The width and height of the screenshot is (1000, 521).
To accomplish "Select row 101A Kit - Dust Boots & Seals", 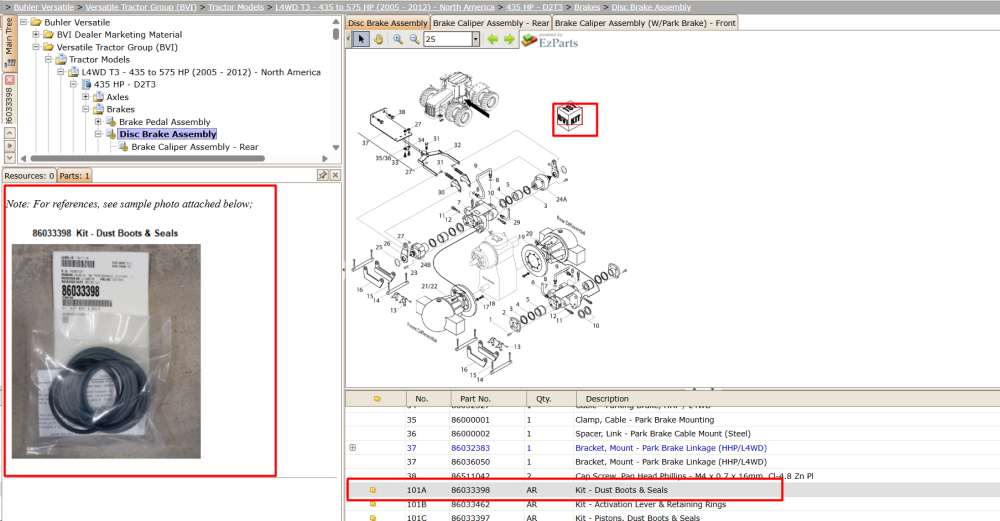I will pyautogui.click(x=673, y=490).
